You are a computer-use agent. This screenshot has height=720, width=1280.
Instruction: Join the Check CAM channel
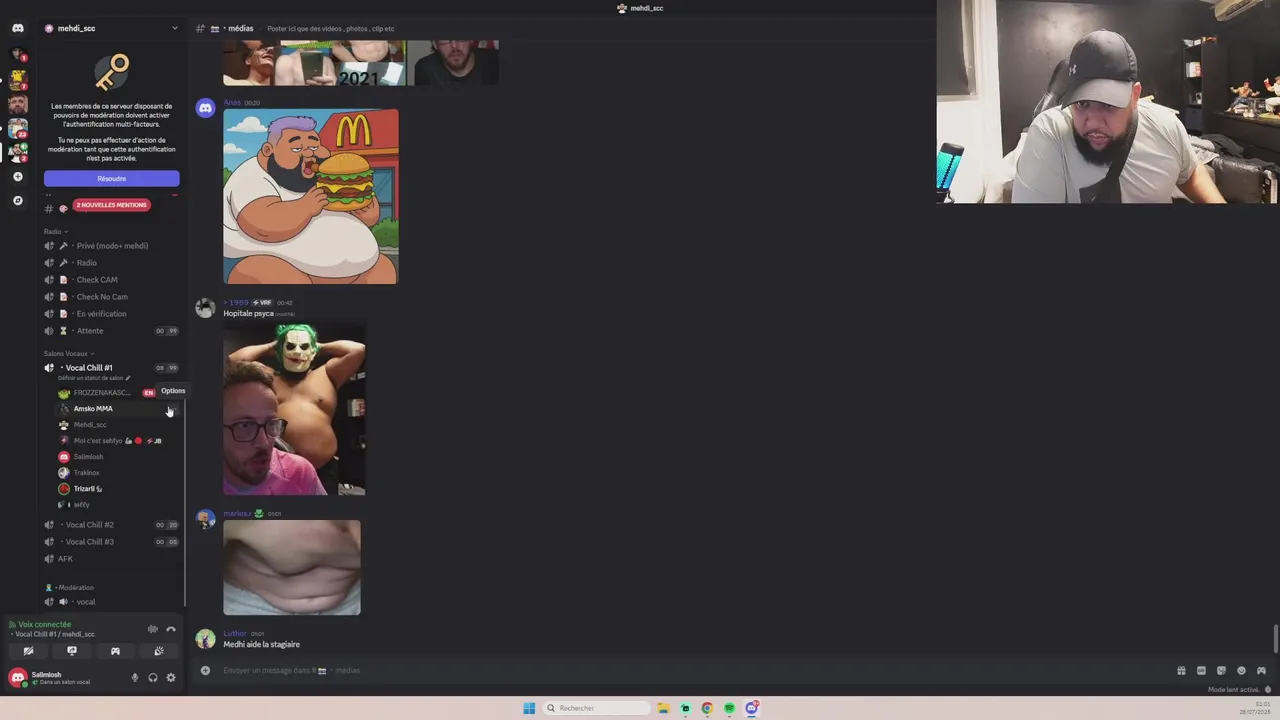(111, 280)
